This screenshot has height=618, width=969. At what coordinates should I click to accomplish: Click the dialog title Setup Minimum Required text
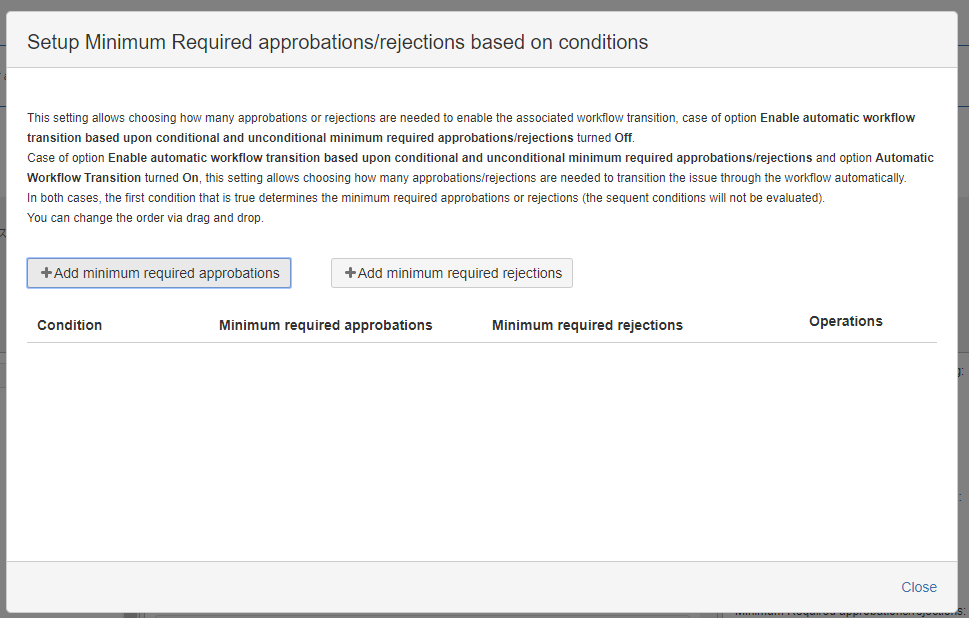coord(337,42)
